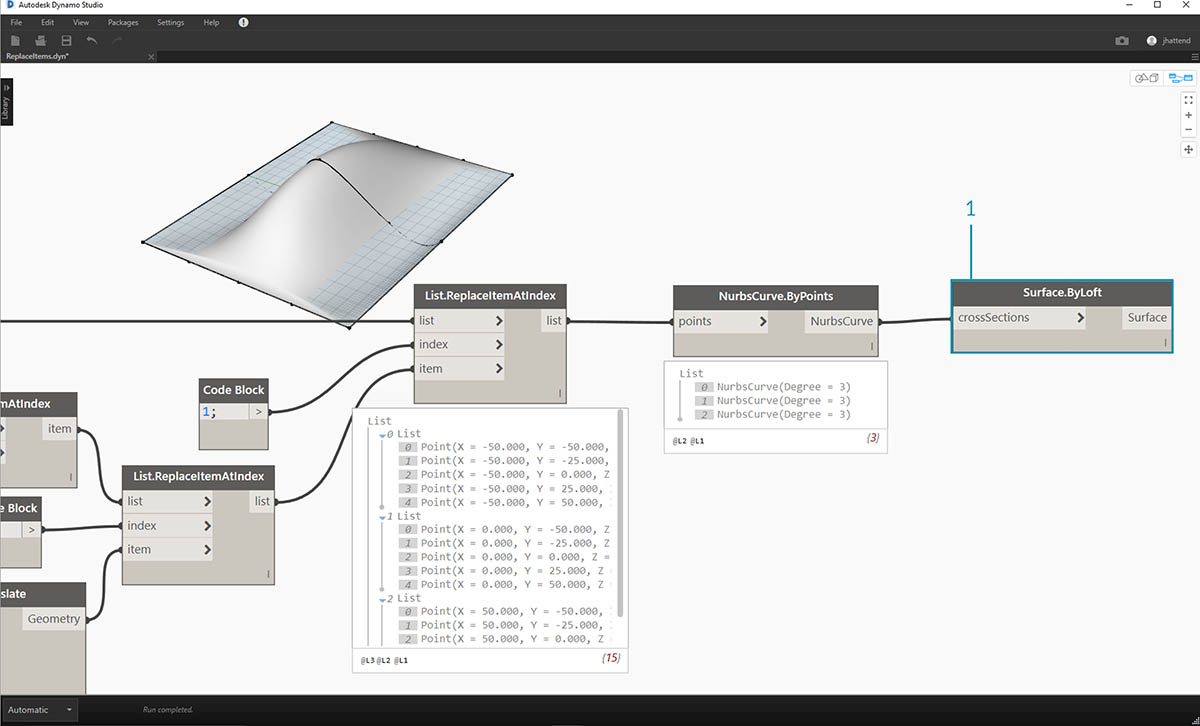The image size is (1200, 726).
Task: Click the minus zoom out icon
Action: click(x=1189, y=129)
